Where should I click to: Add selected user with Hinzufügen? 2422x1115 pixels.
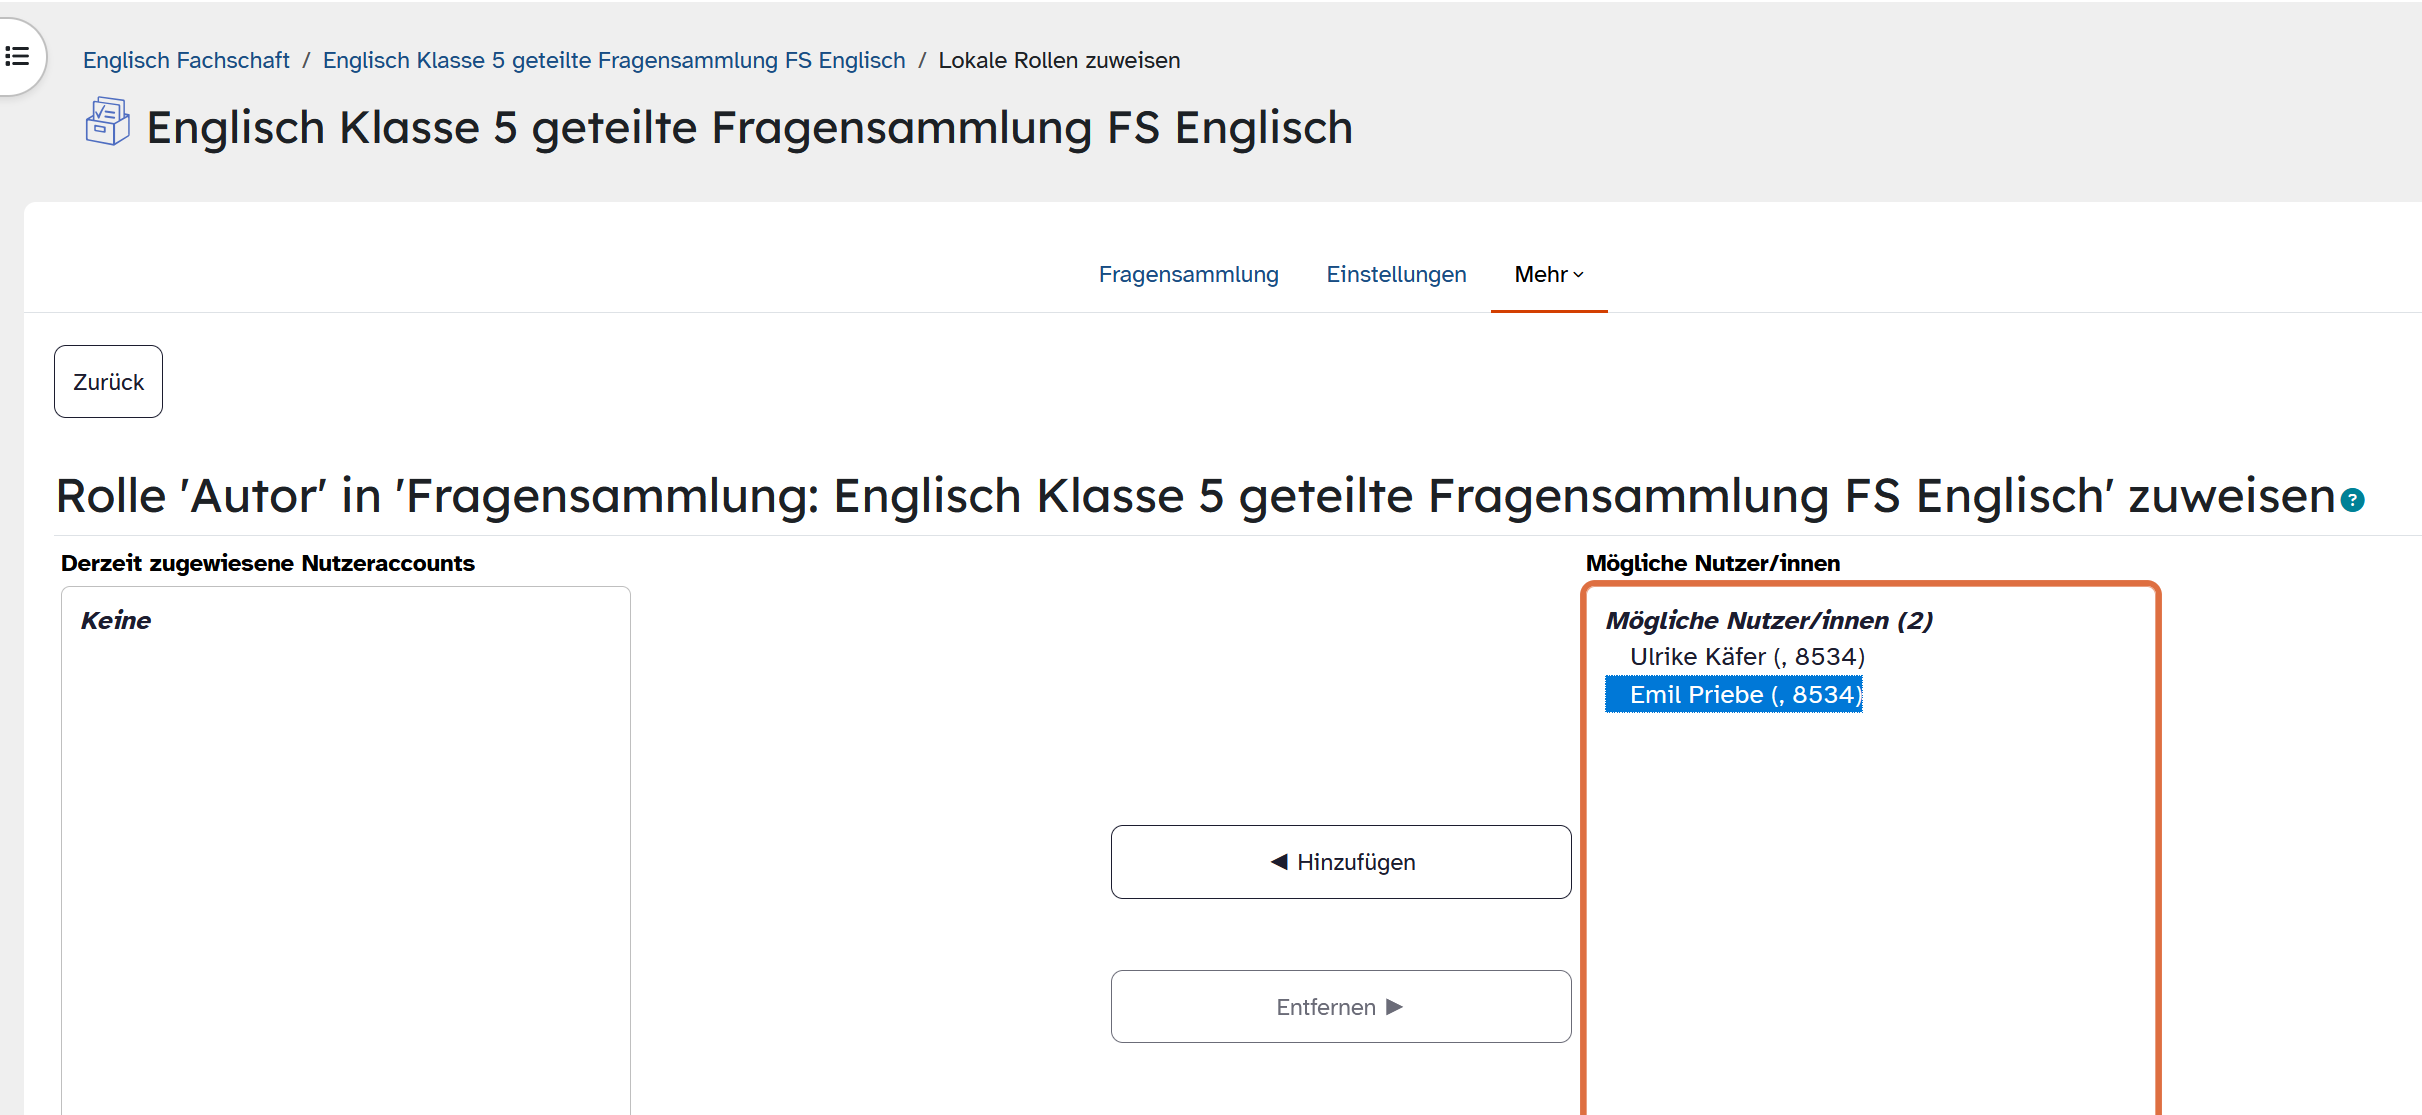(1341, 862)
